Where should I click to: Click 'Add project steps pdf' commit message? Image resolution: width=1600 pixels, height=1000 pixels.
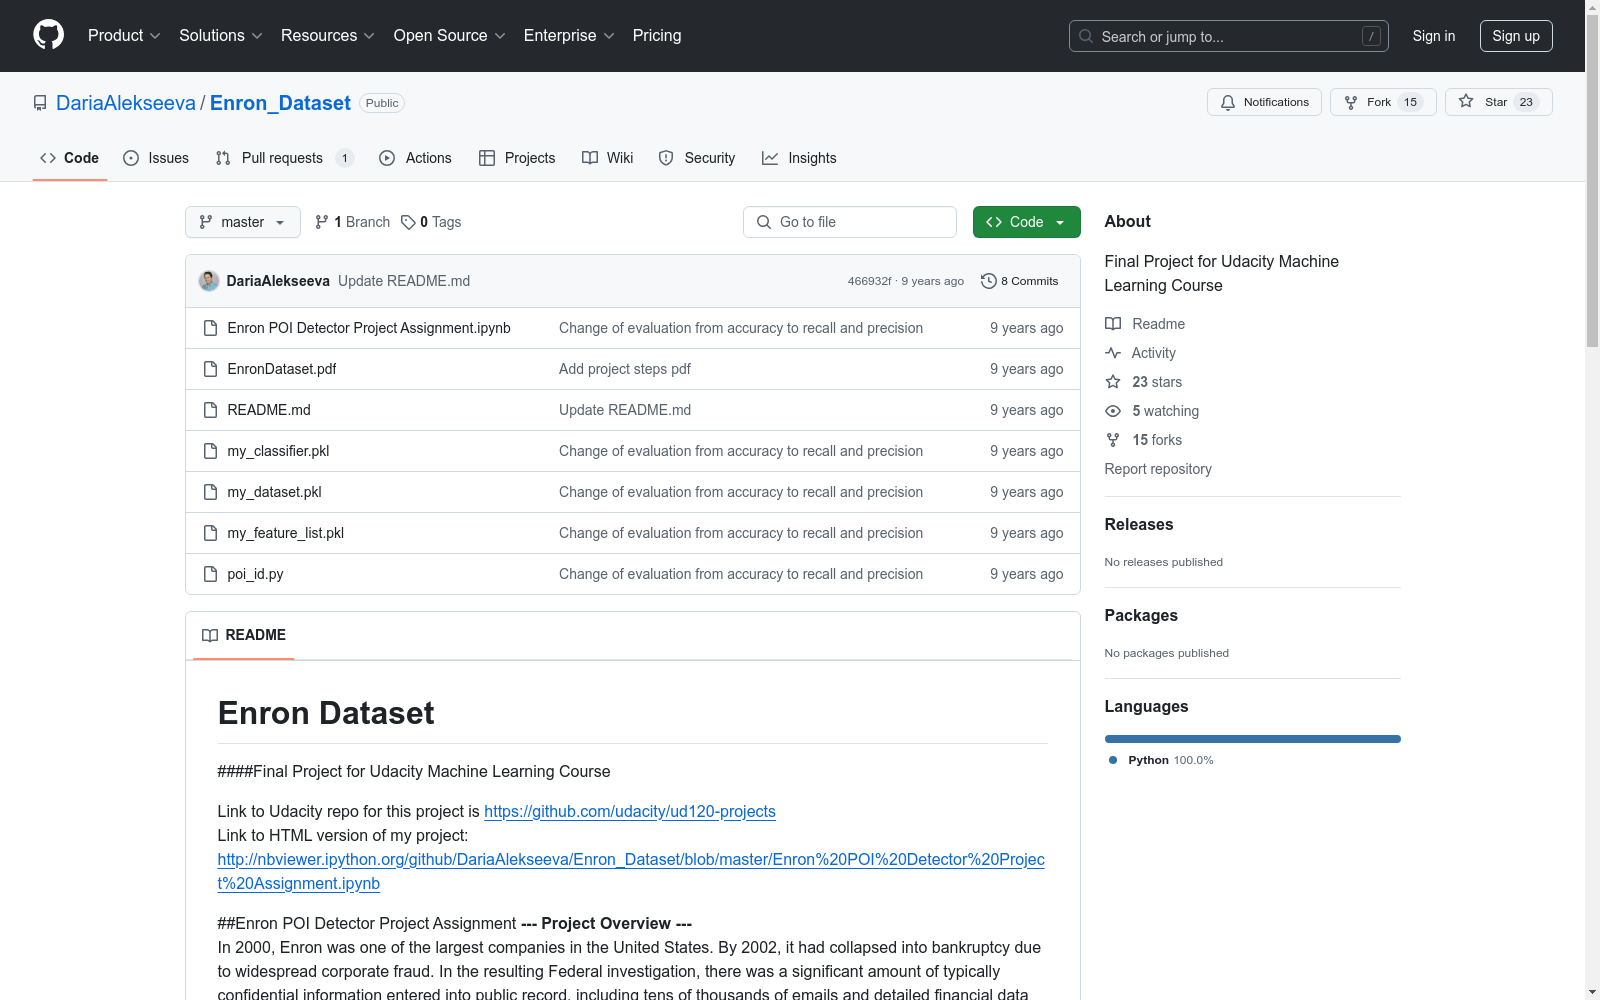click(x=625, y=369)
